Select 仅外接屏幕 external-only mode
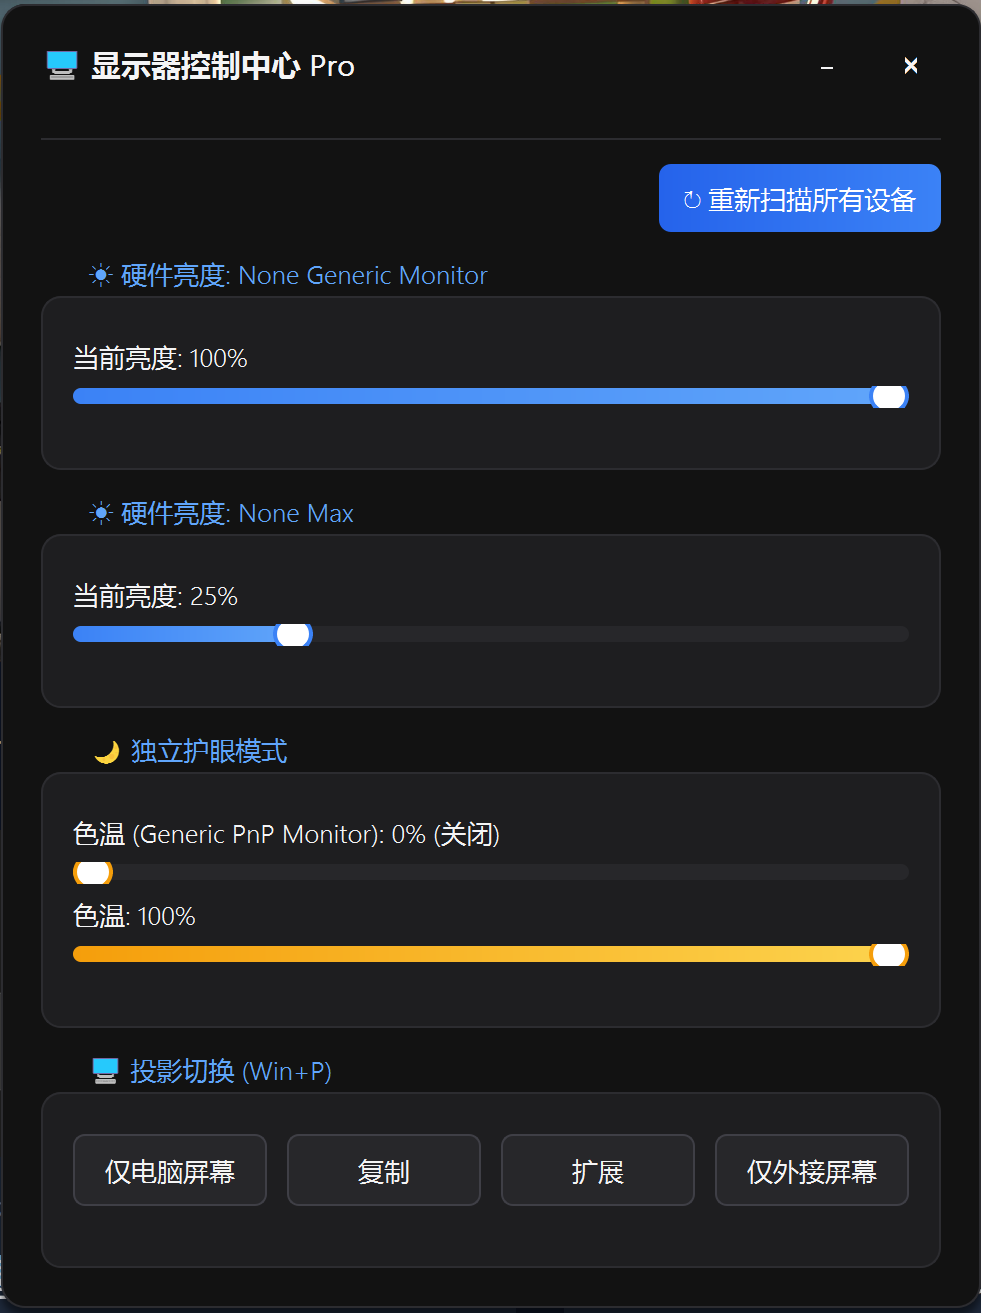The image size is (981, 1313). pos(811,1170)
